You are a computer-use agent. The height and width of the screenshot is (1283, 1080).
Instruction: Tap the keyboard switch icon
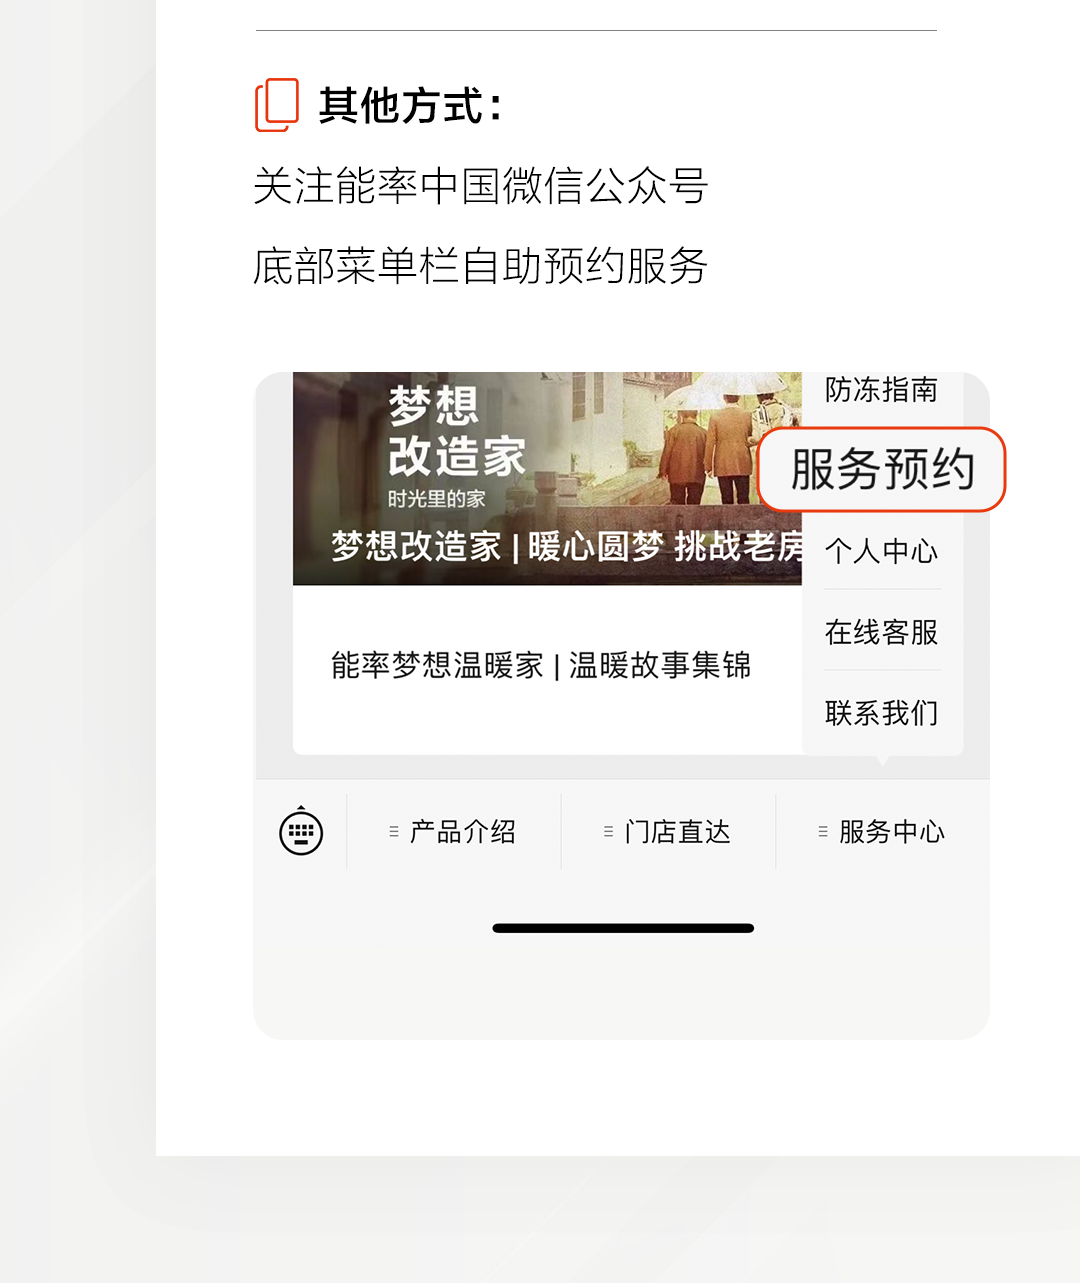301,831
